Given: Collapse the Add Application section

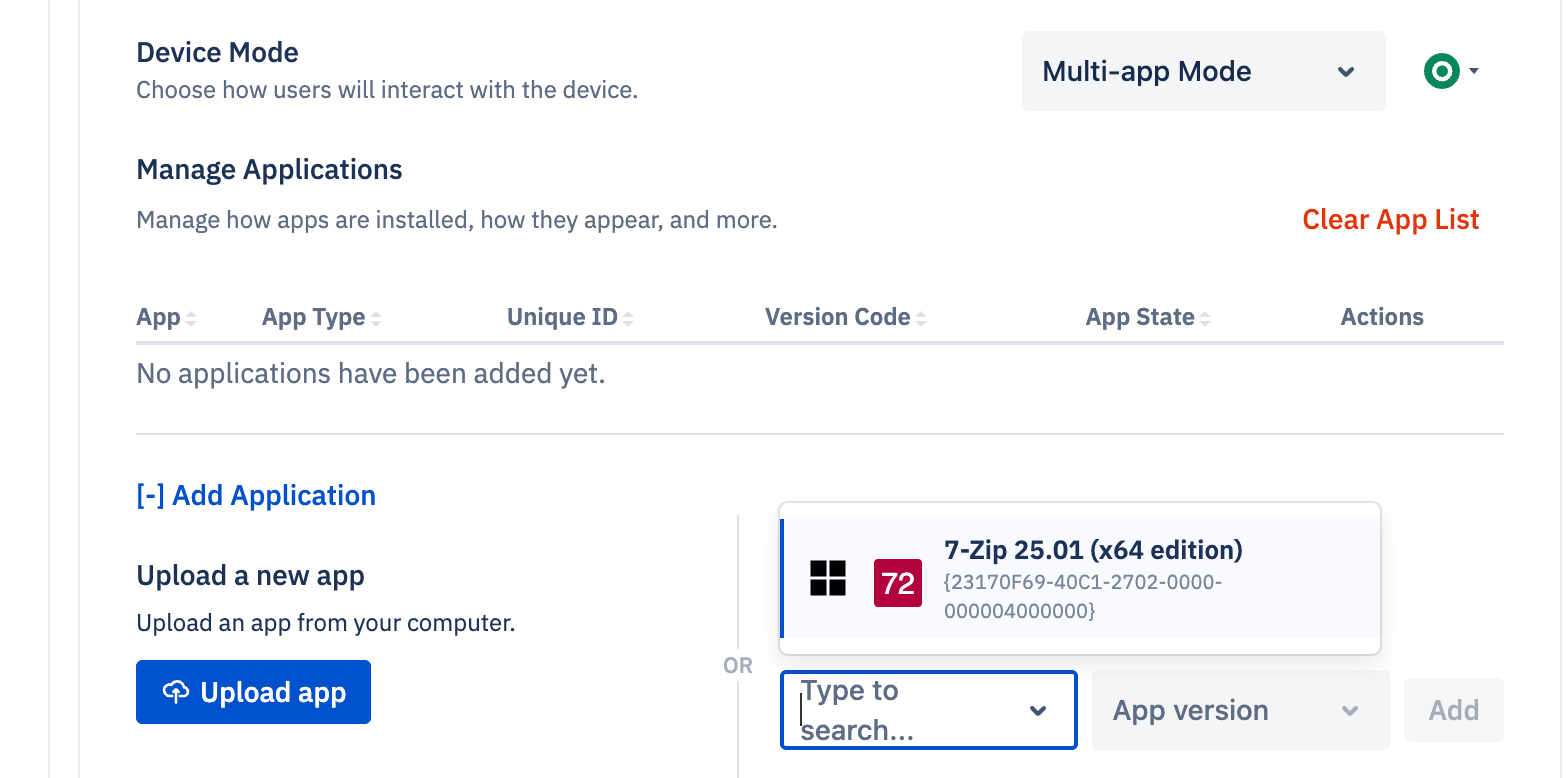Looking at the screenshot, I should tap(150, 495).
